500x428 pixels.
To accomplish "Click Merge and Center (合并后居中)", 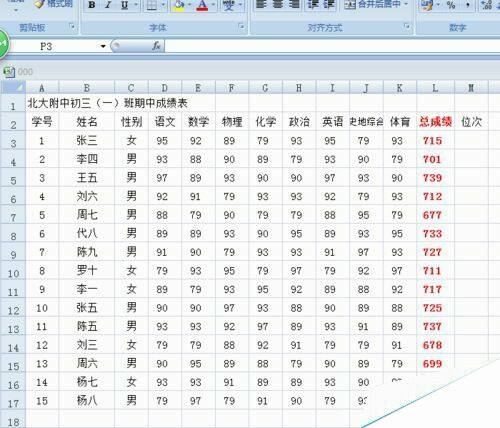I will pyautogui.click(x=372, y=4).
